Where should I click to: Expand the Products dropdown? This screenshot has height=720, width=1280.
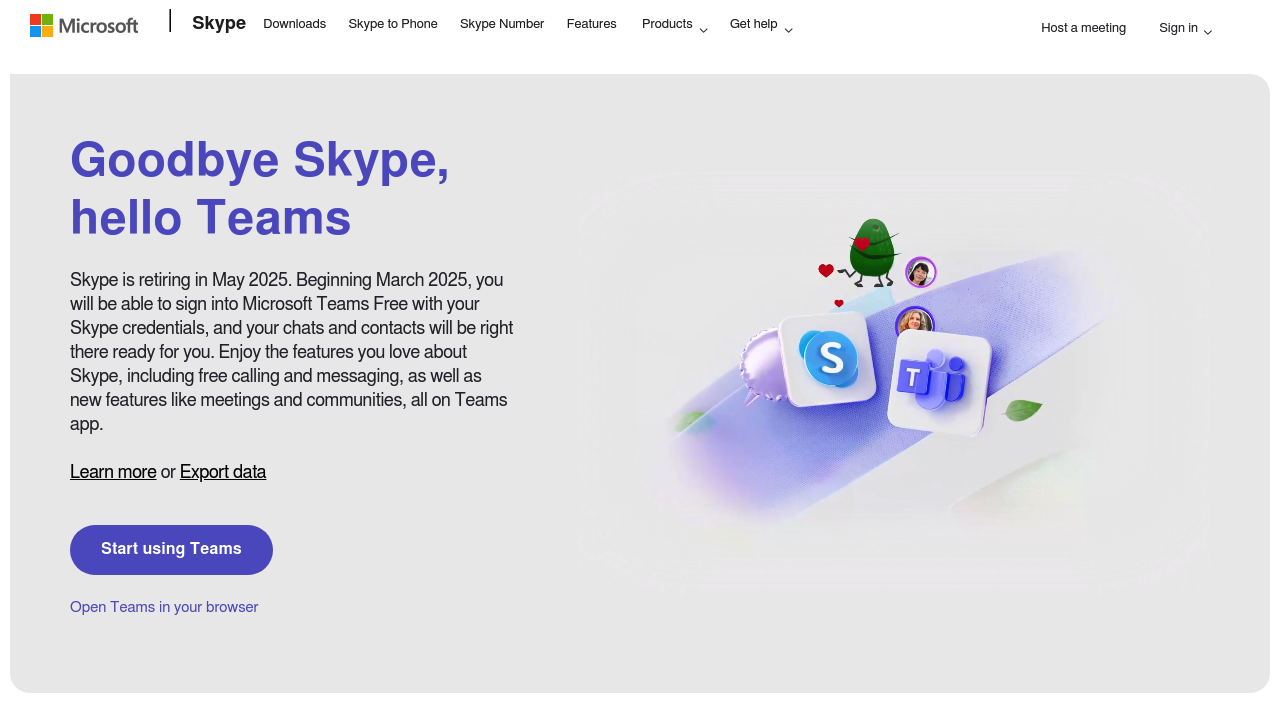point(675,24)
